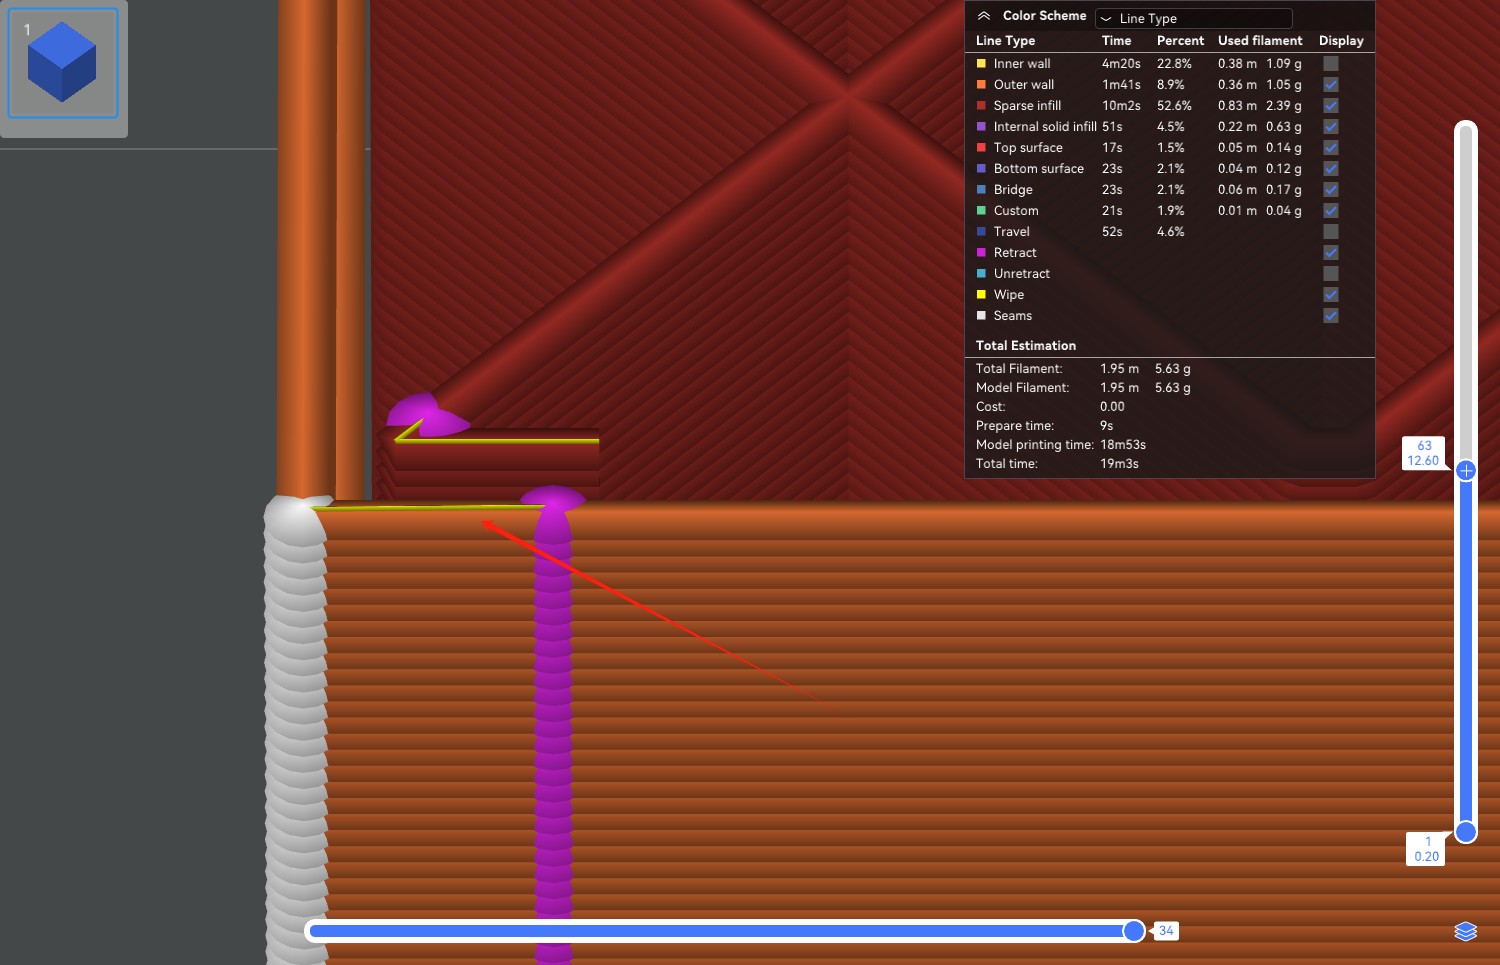
Task: Open the Color Scheme Line Type dropdown
Action: click(x=1193, y=18)
